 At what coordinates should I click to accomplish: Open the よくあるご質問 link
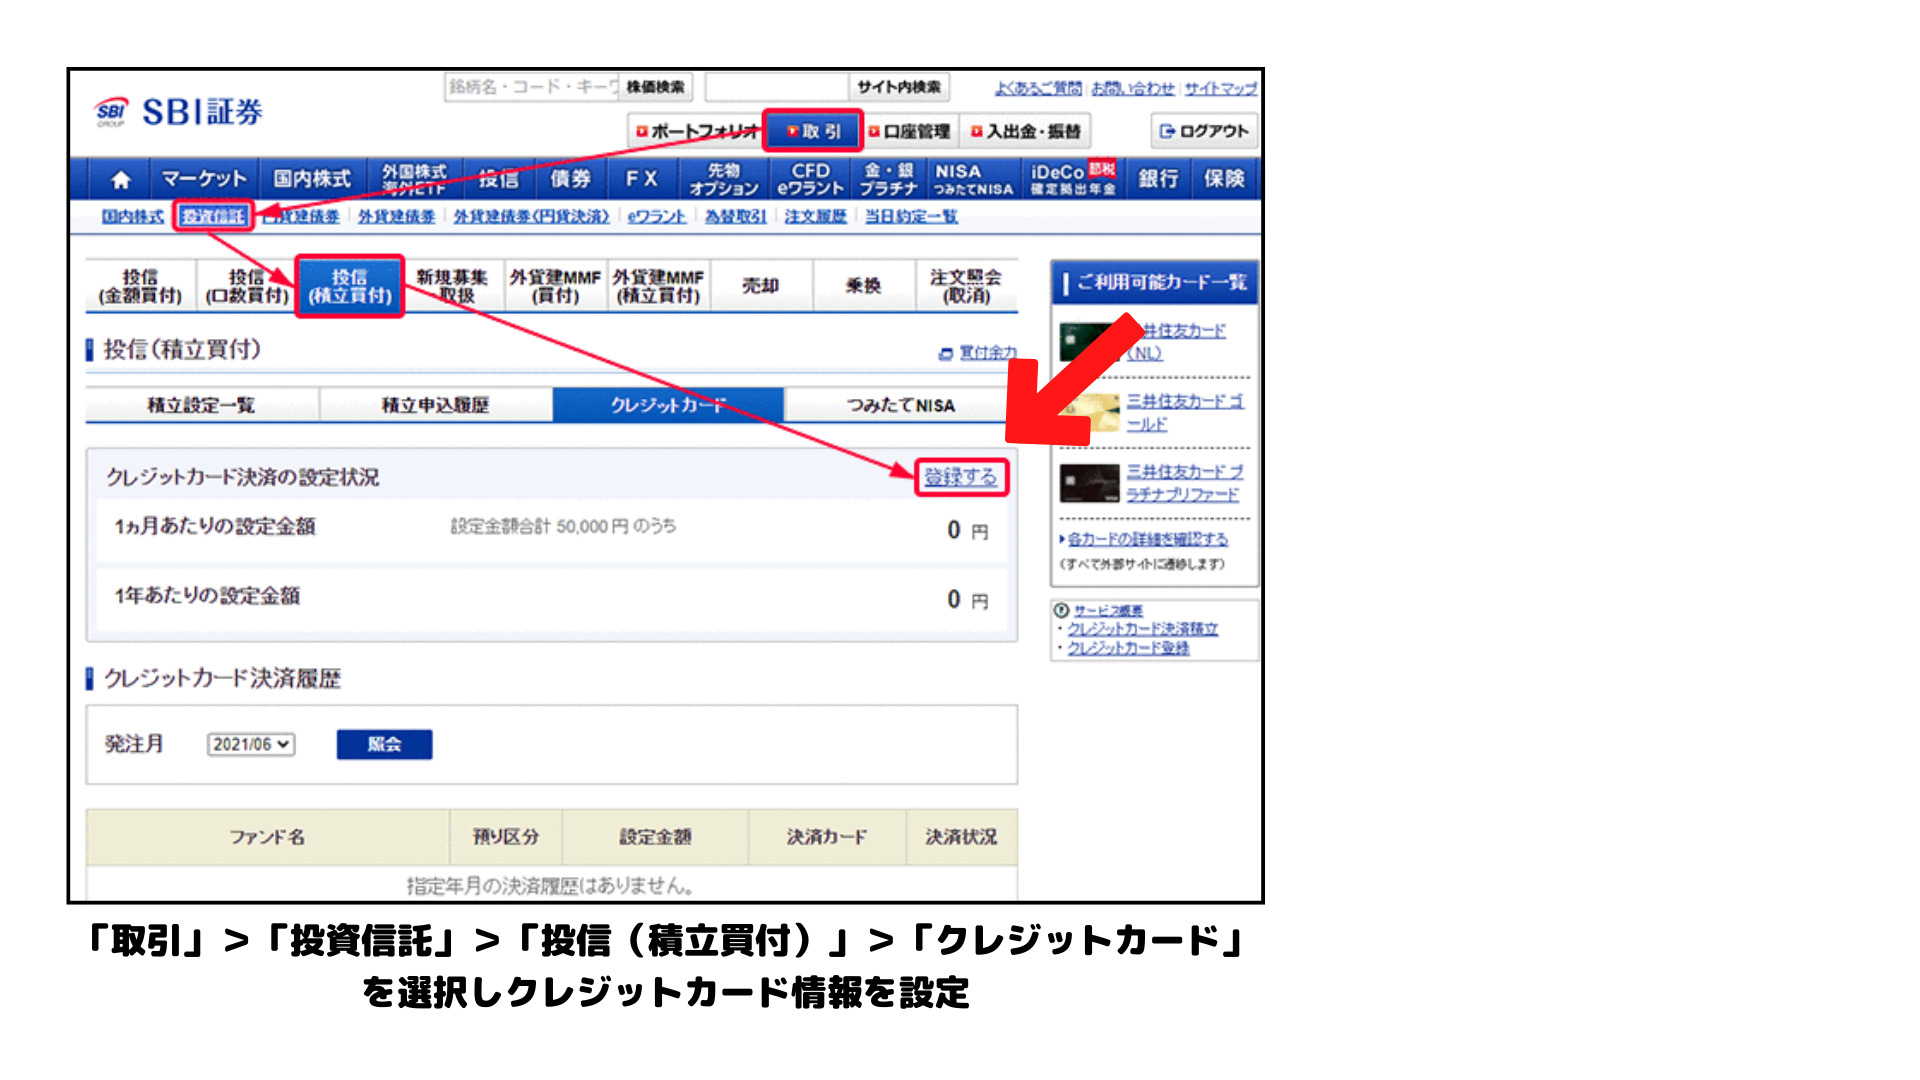[1038, 89]
